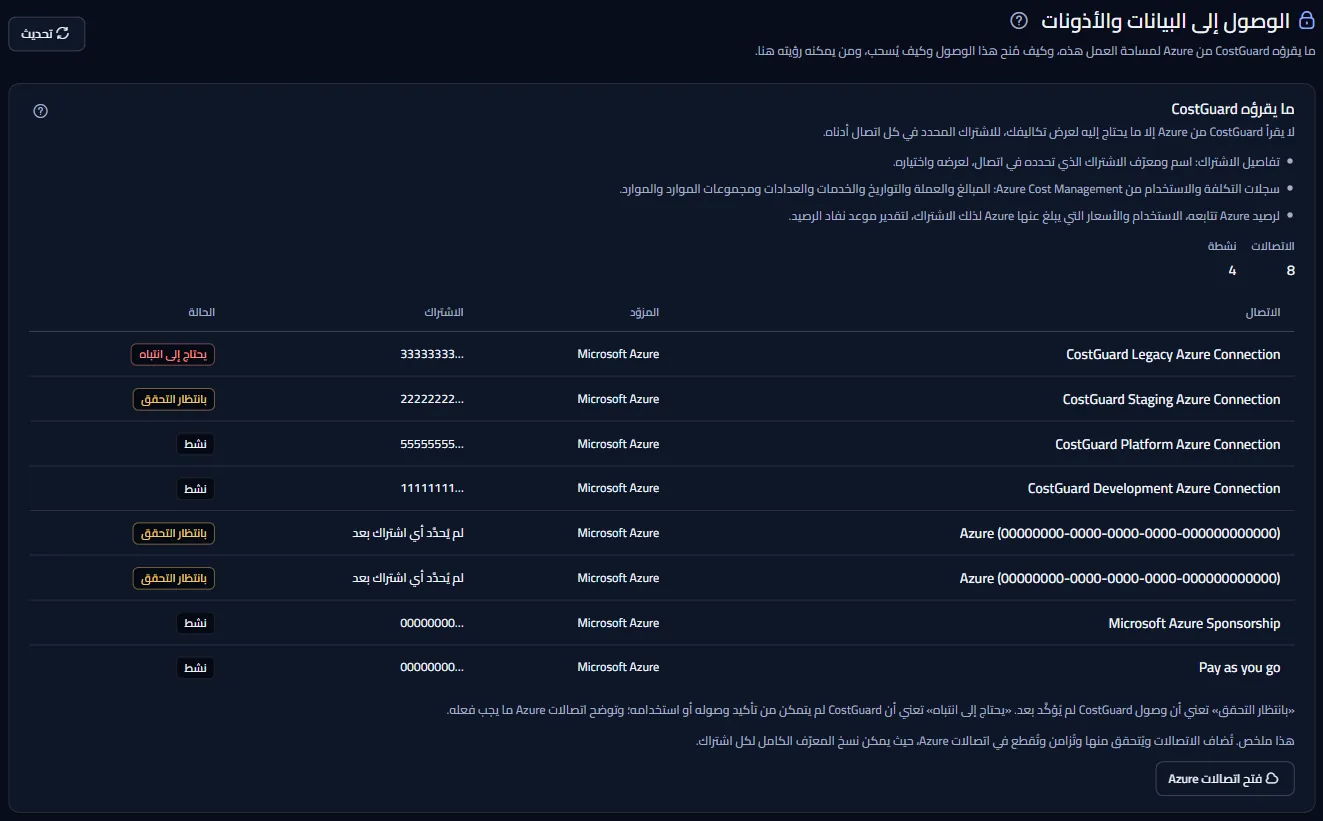Select the CostGuard Legacy Azure Connection name
Viewport: 1323px width, 821px height.
point(1173,354)
